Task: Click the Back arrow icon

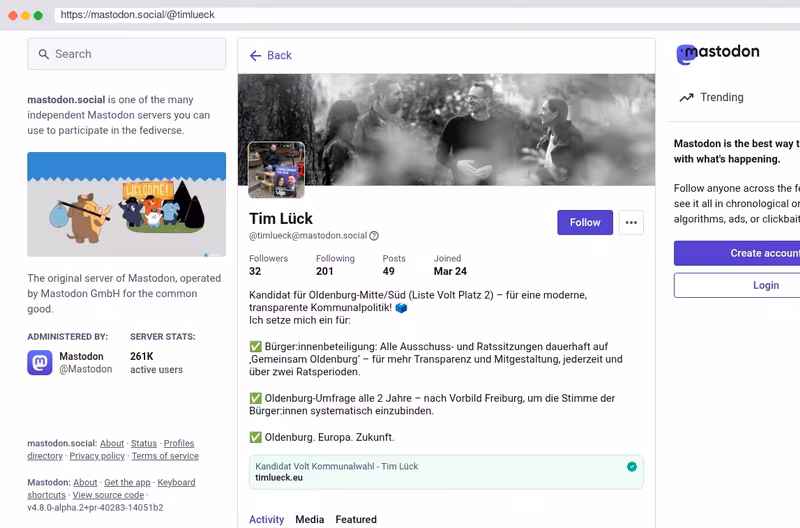Action: click(x=255, y=56)
